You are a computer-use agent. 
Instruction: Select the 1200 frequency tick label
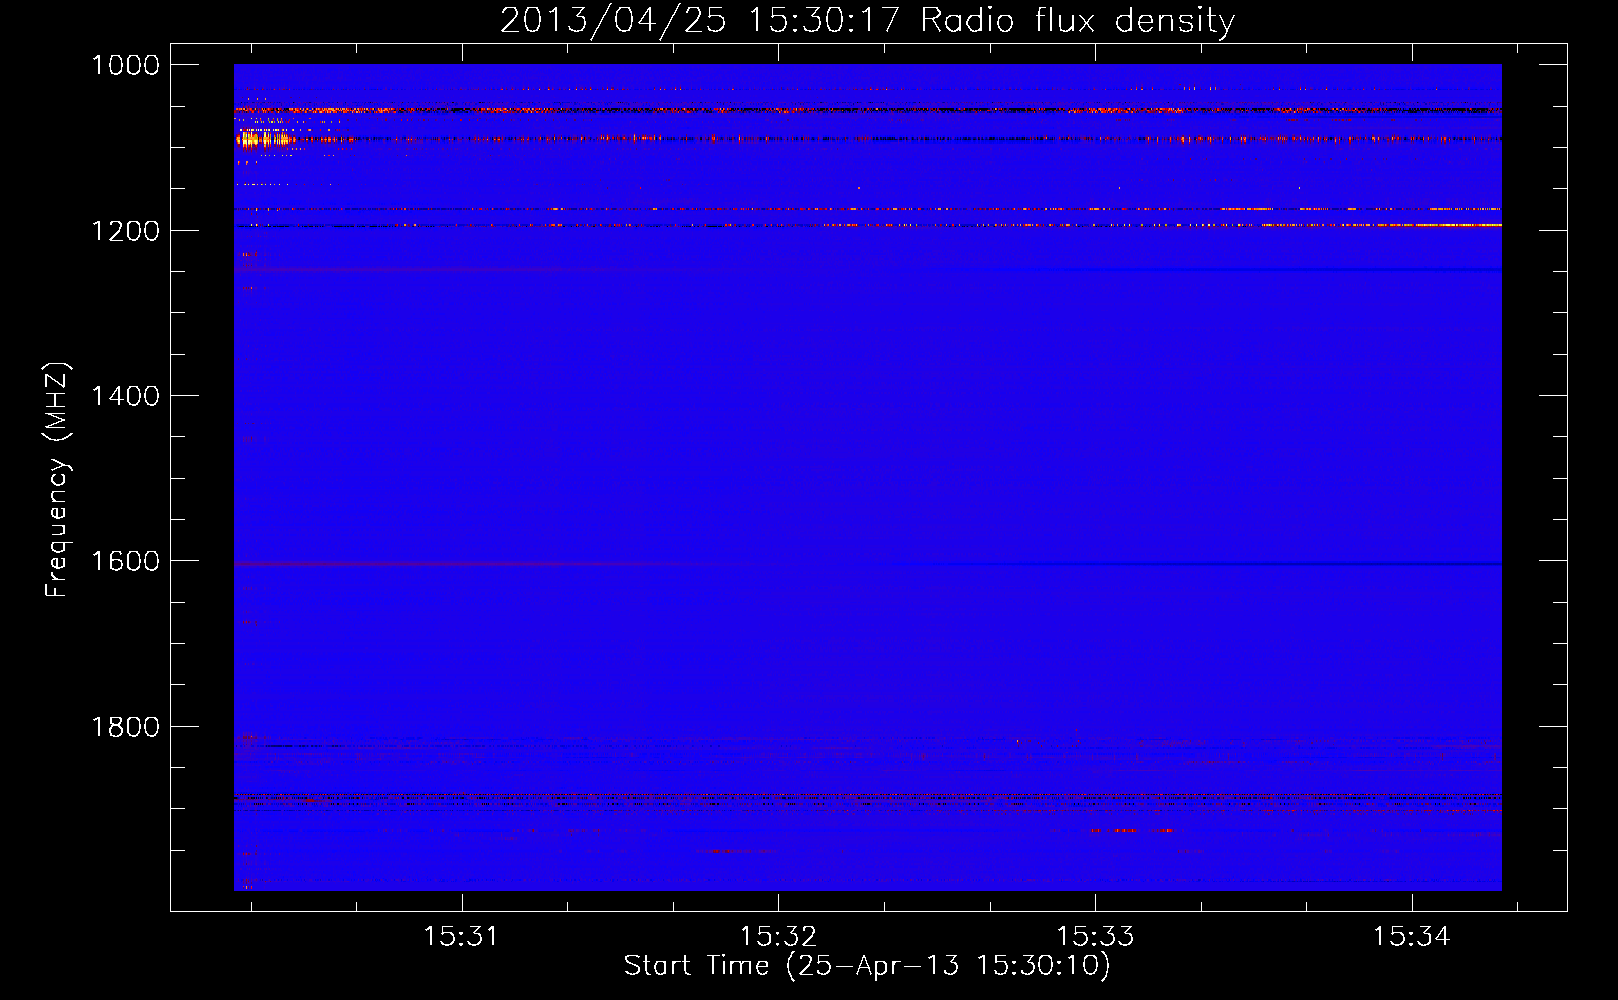pyautogui.click(x=125, y=231)
